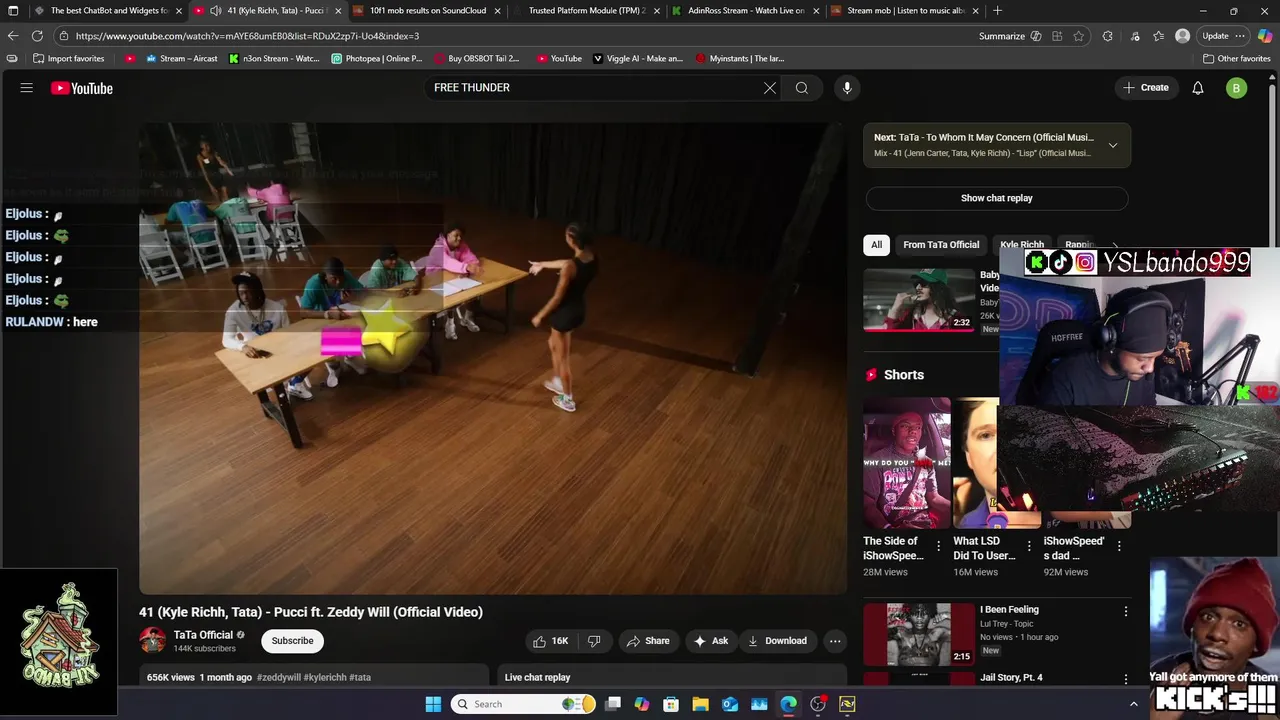Screen dimensions: 1280x720
Task: Open TaTa Official channel avatar
Action: (x=152, y=640)
